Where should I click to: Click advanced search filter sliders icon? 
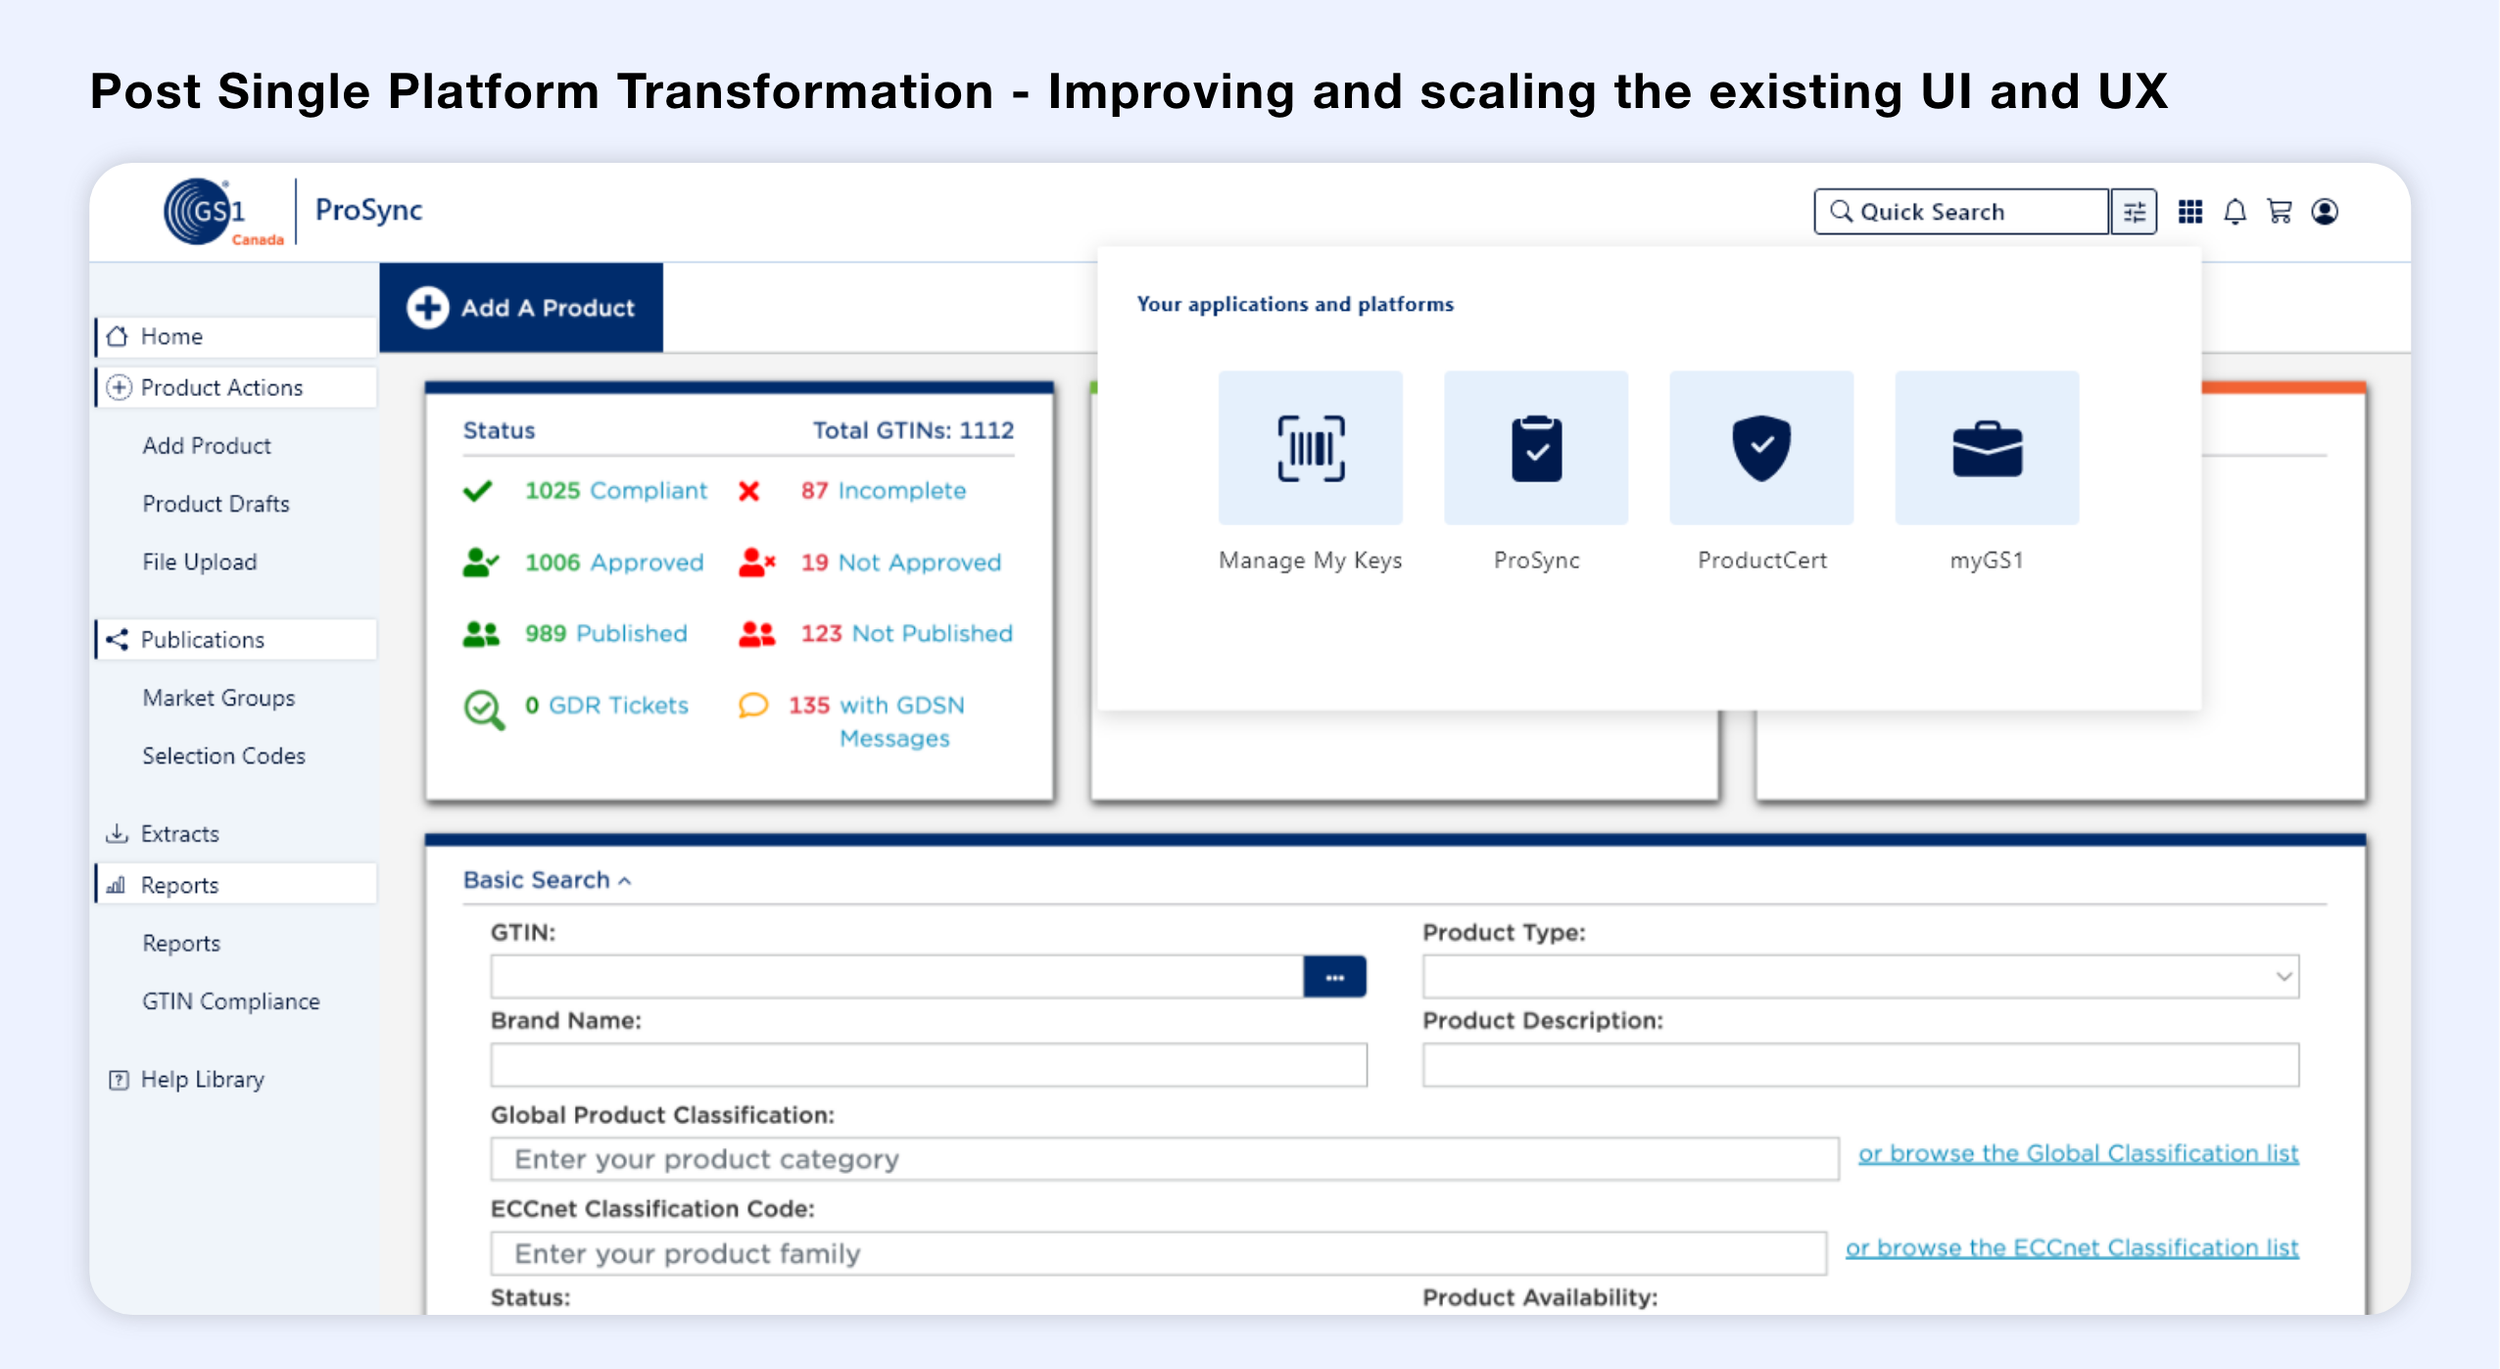point(2134,212)
